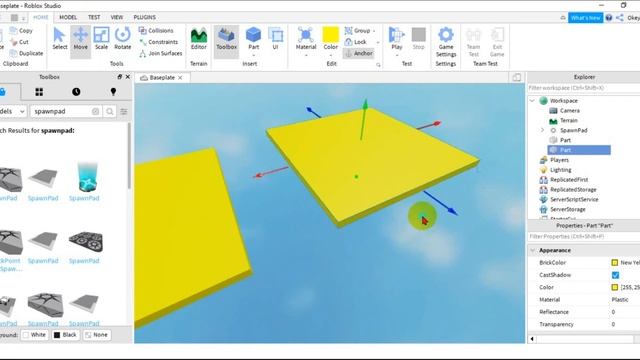The width and height of the screenshot is (640, 360).
Task: Click the Lock tool
Action: 356,42
